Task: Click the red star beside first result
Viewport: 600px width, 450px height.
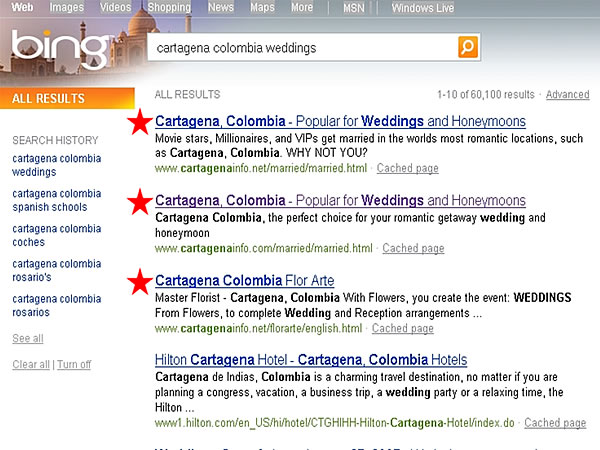Action: click(x=140, y=123)
